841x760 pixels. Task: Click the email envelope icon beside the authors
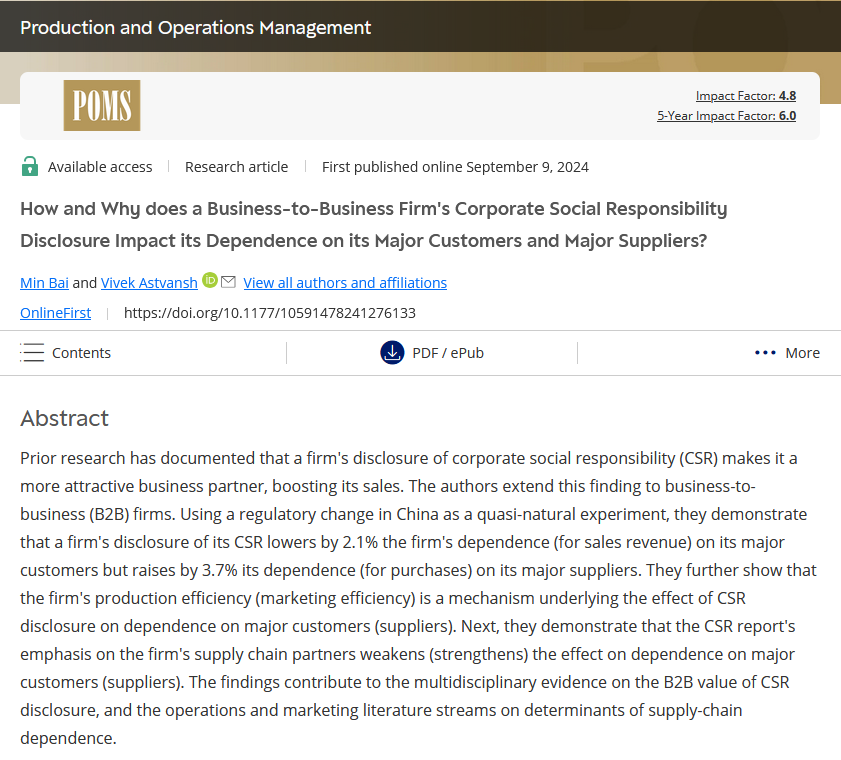(228, 282)
